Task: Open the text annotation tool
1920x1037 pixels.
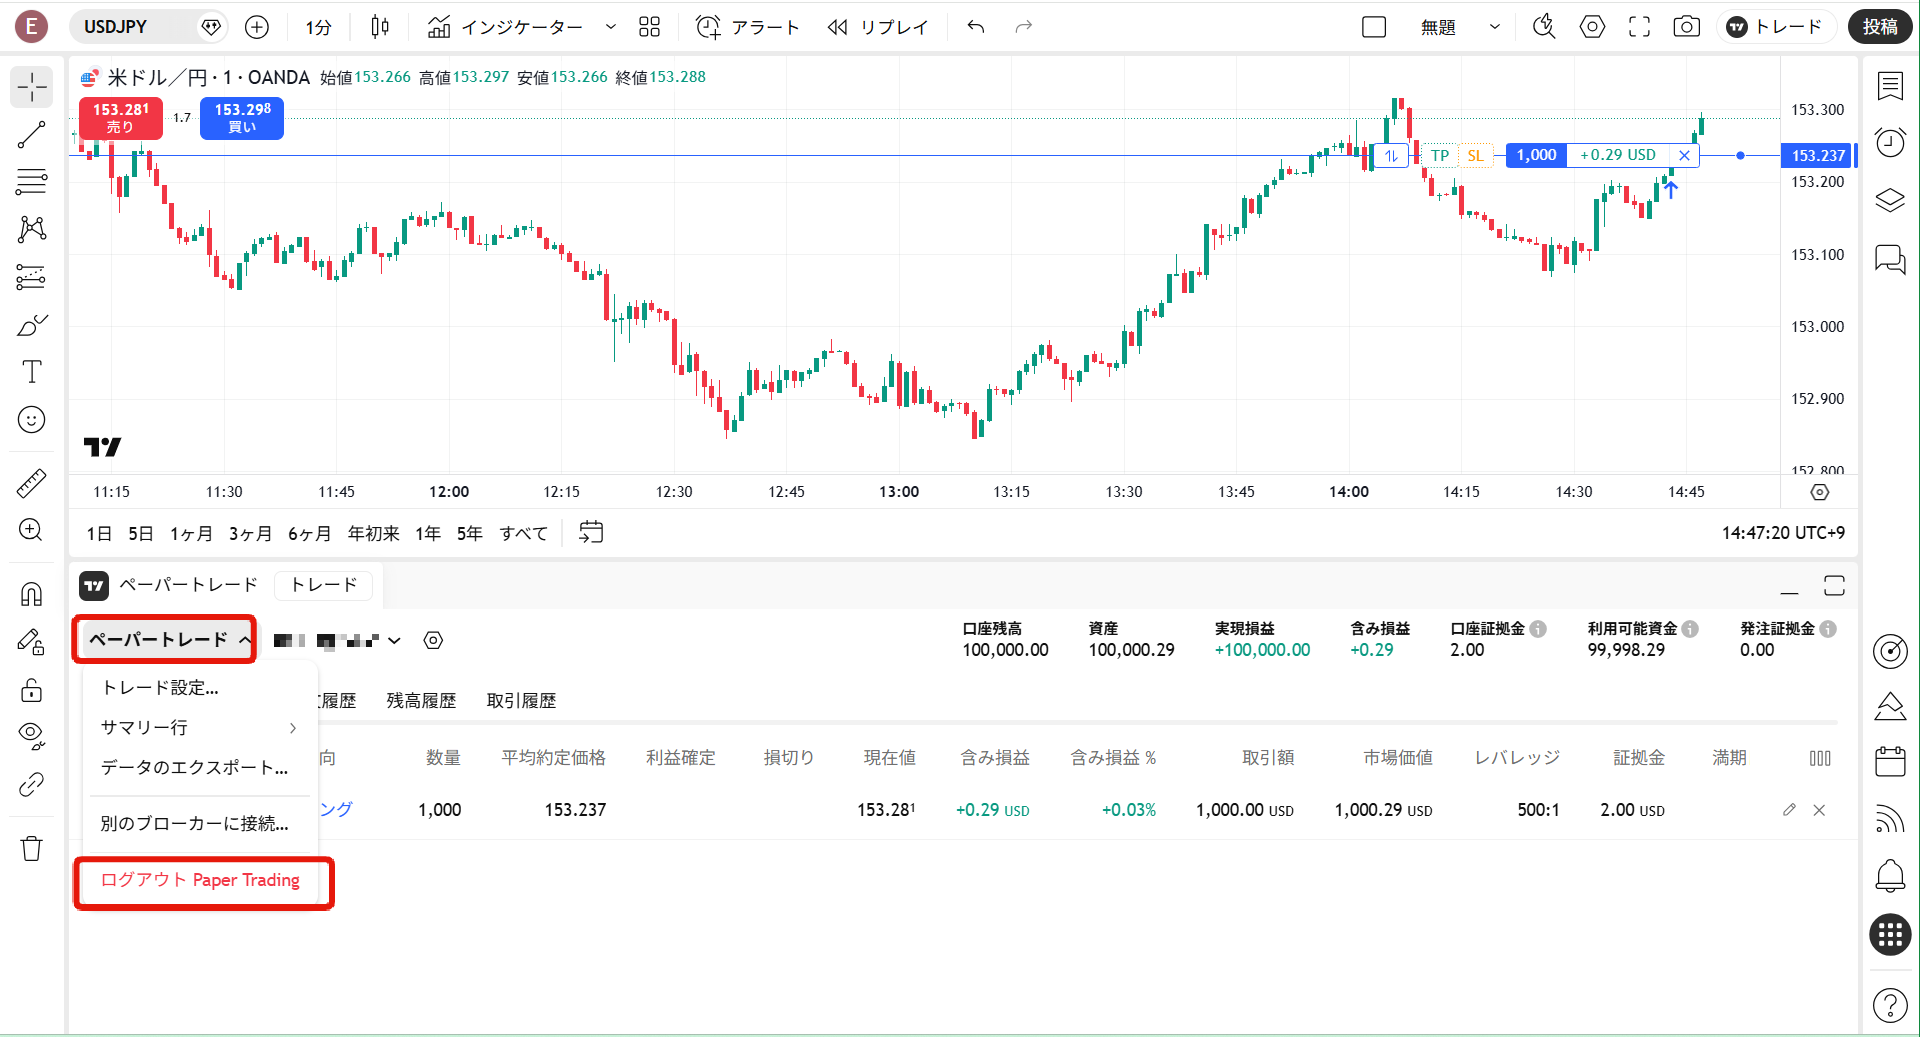Action: 32,372
